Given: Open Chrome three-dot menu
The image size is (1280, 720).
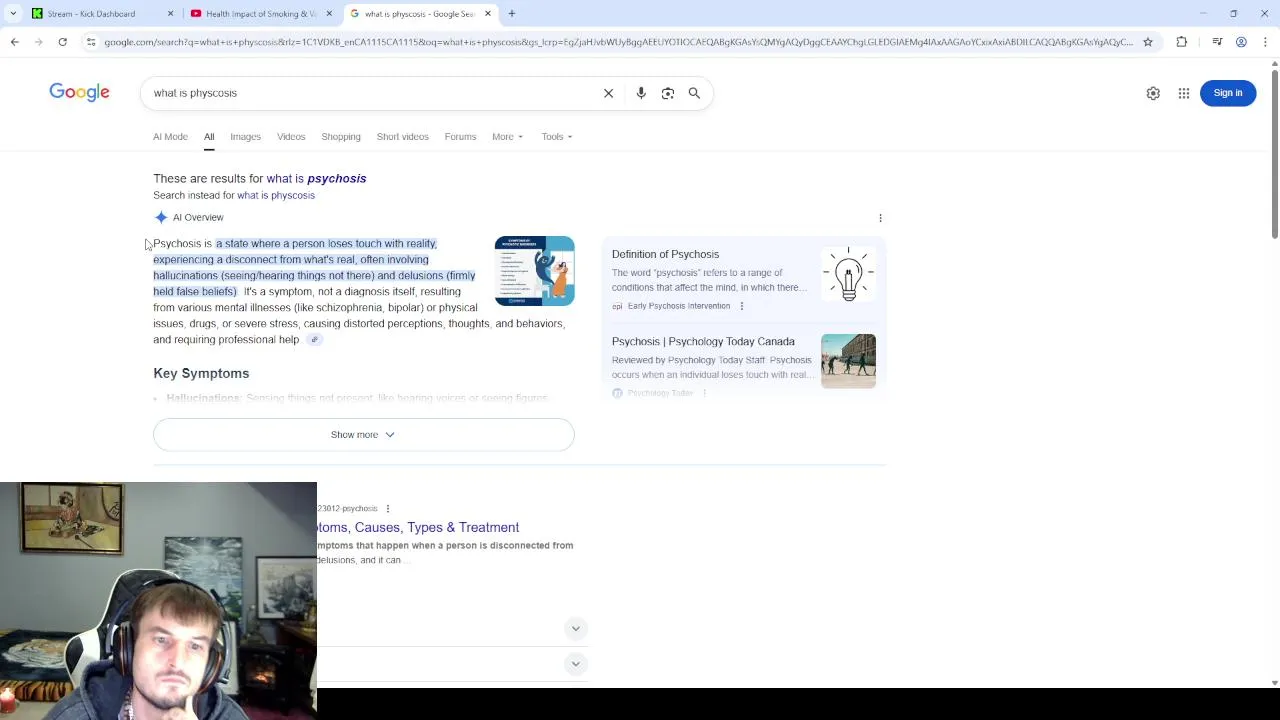Looking at the screenshot, I should (1265, 42).
